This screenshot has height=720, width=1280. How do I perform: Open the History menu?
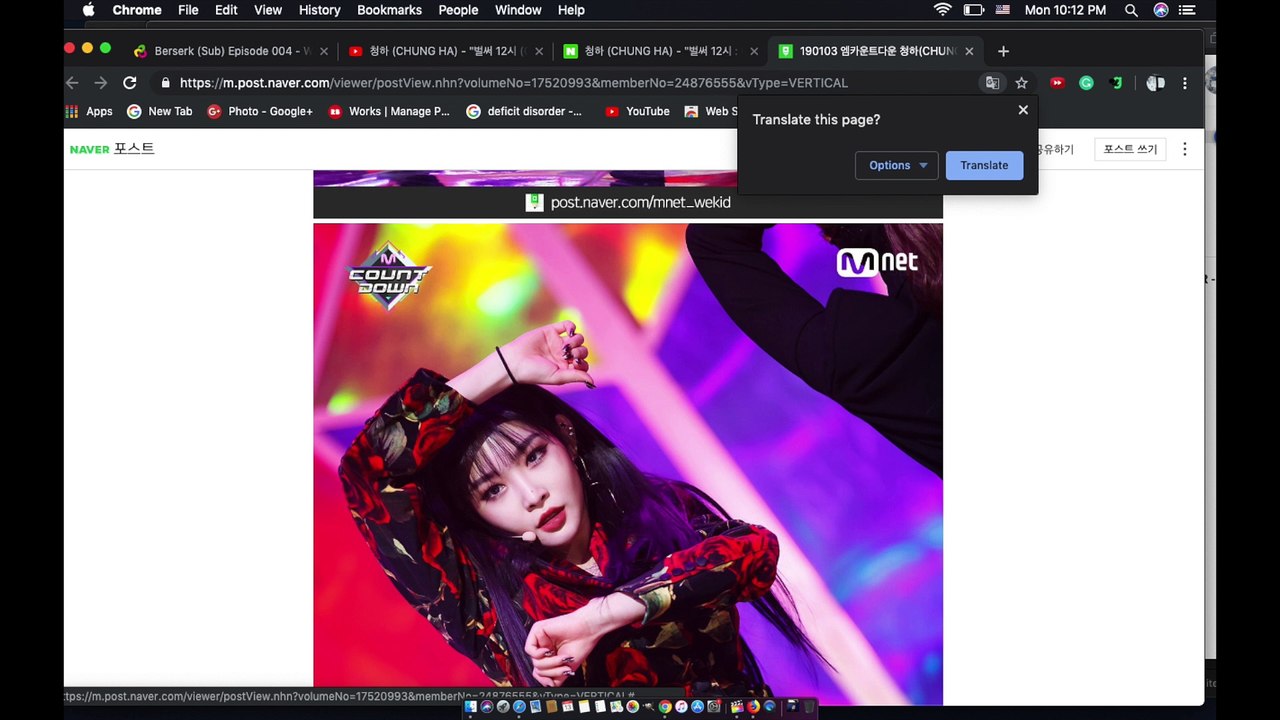tap(320, 10)
